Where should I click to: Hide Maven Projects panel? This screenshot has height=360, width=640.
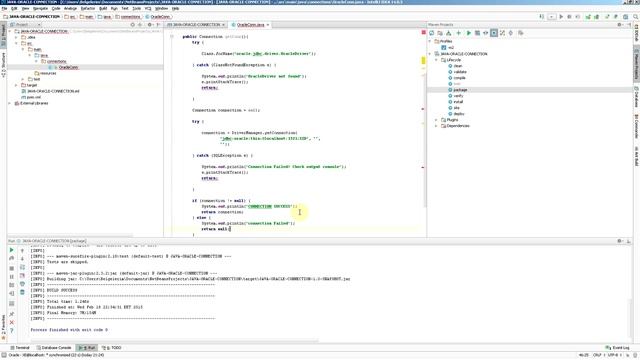pyautogui.click(x=629, y=25)
